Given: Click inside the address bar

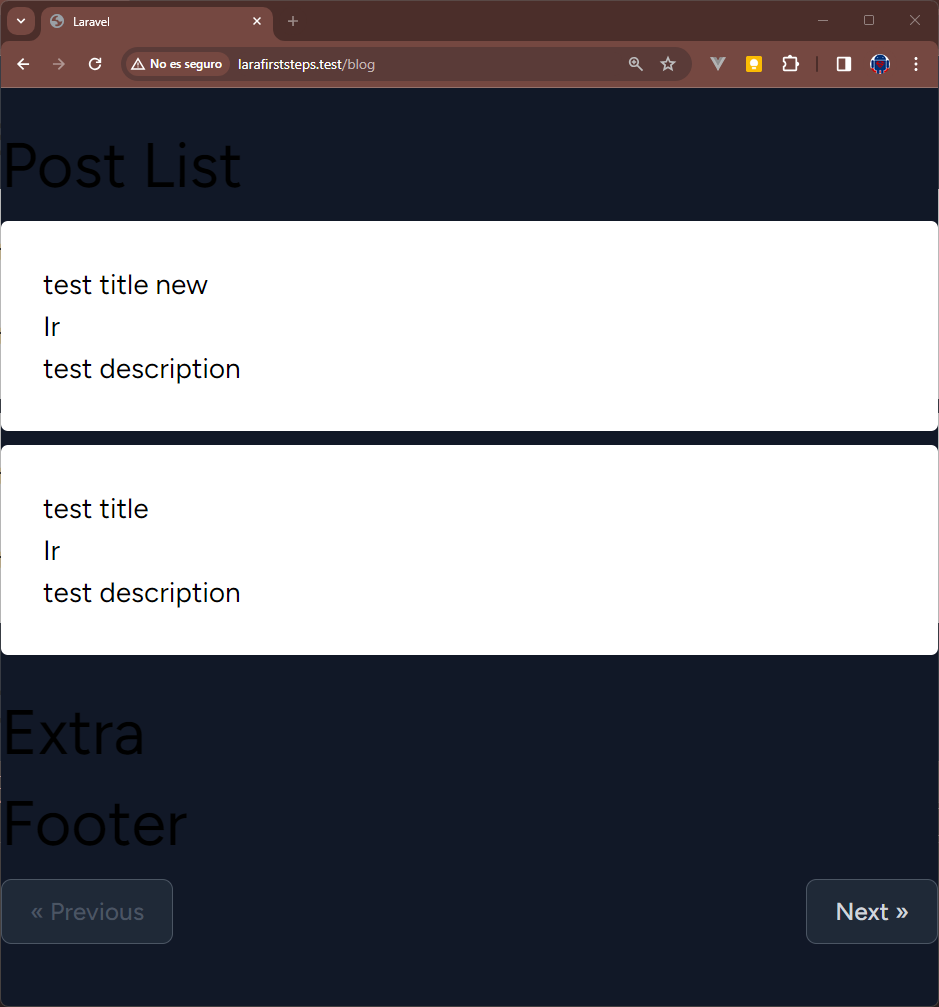Looking at the screenshot, I should [x=420, y=63].
